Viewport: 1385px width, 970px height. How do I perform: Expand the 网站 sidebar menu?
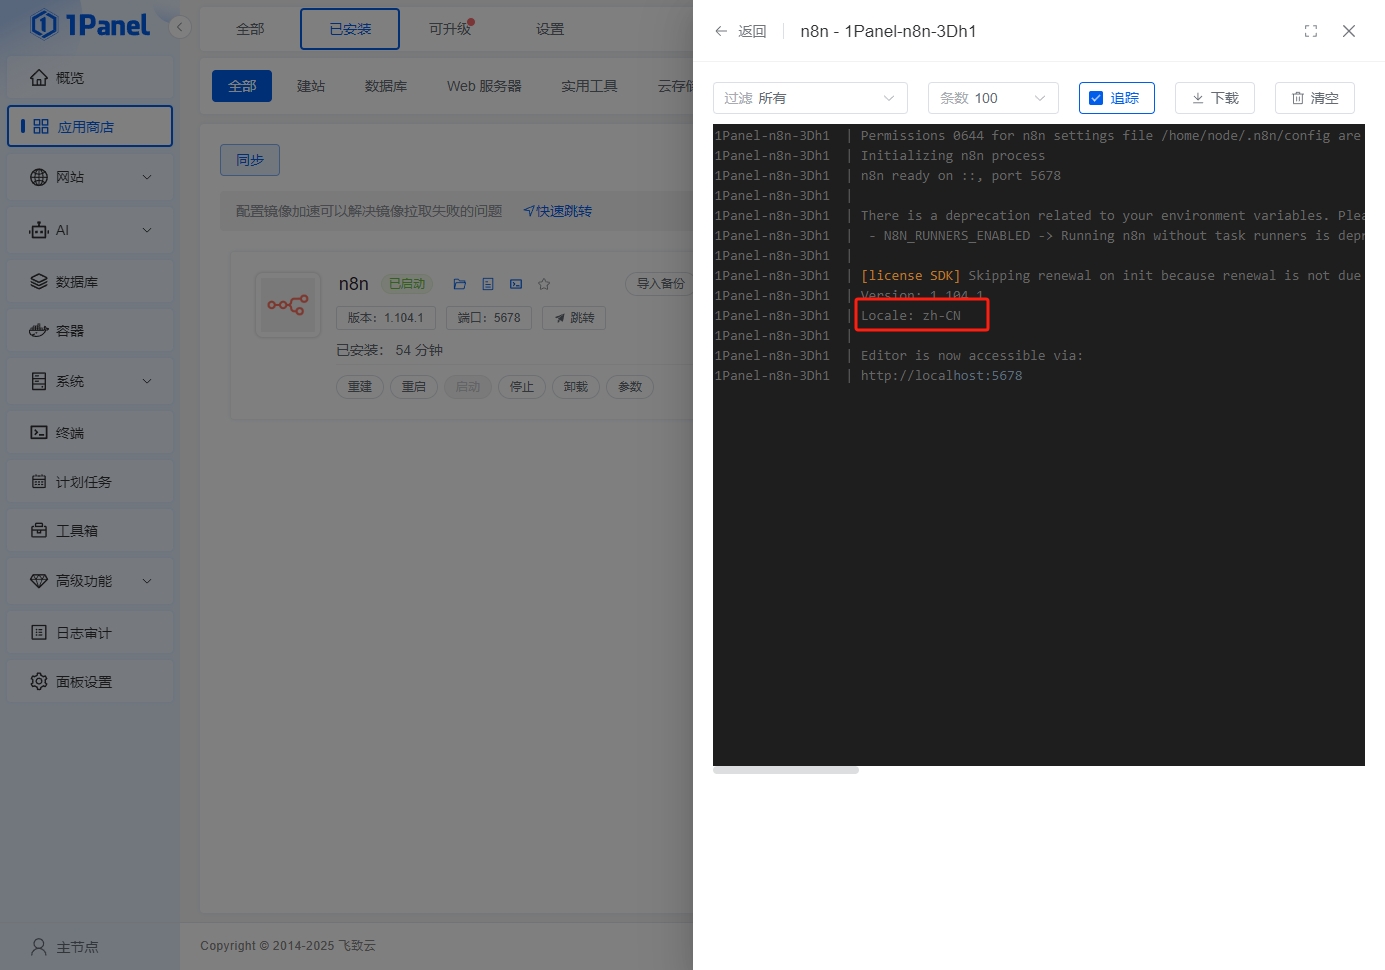(x=90, y=177)
